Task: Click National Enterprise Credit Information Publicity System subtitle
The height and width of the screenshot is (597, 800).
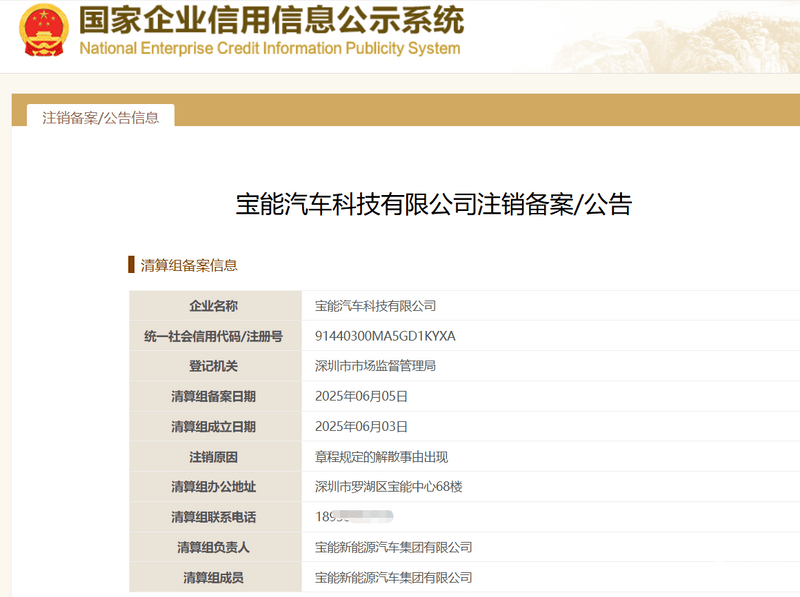Action: [270, 48]
